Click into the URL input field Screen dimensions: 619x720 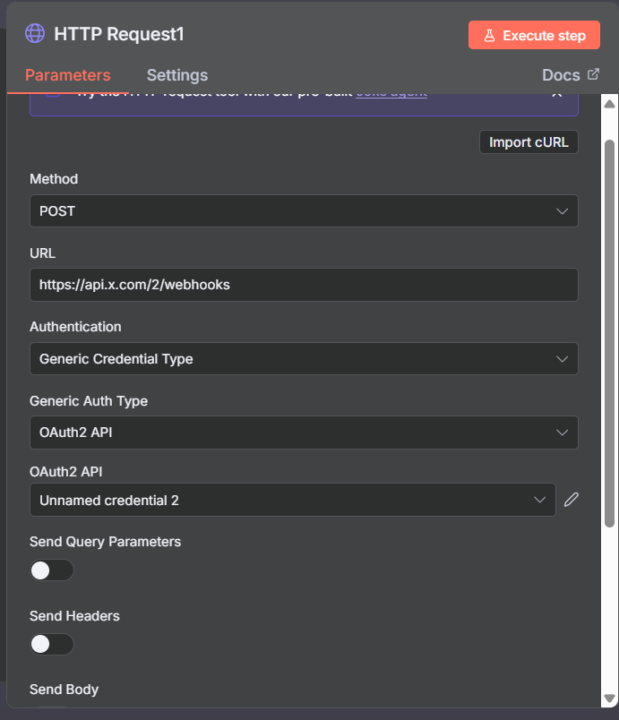pos(303,285)
